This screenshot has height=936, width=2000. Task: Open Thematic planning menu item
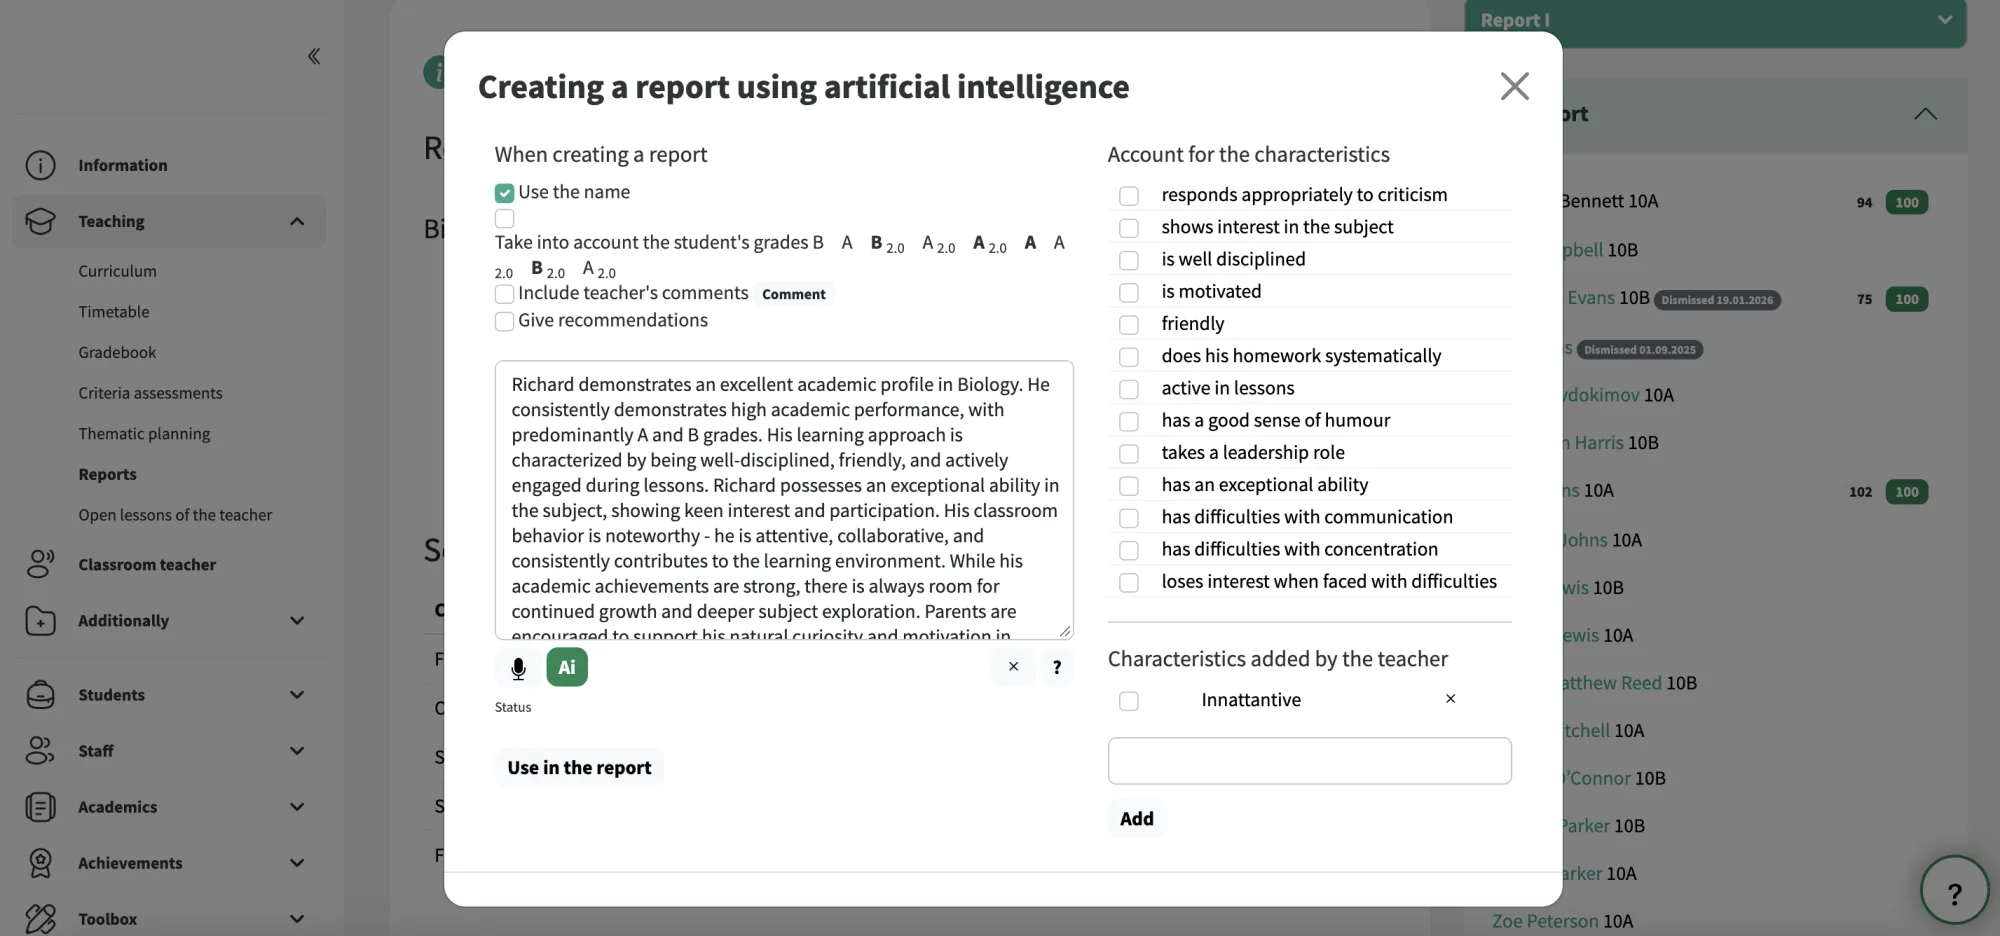pyautogui.click(x=144, y=433)
